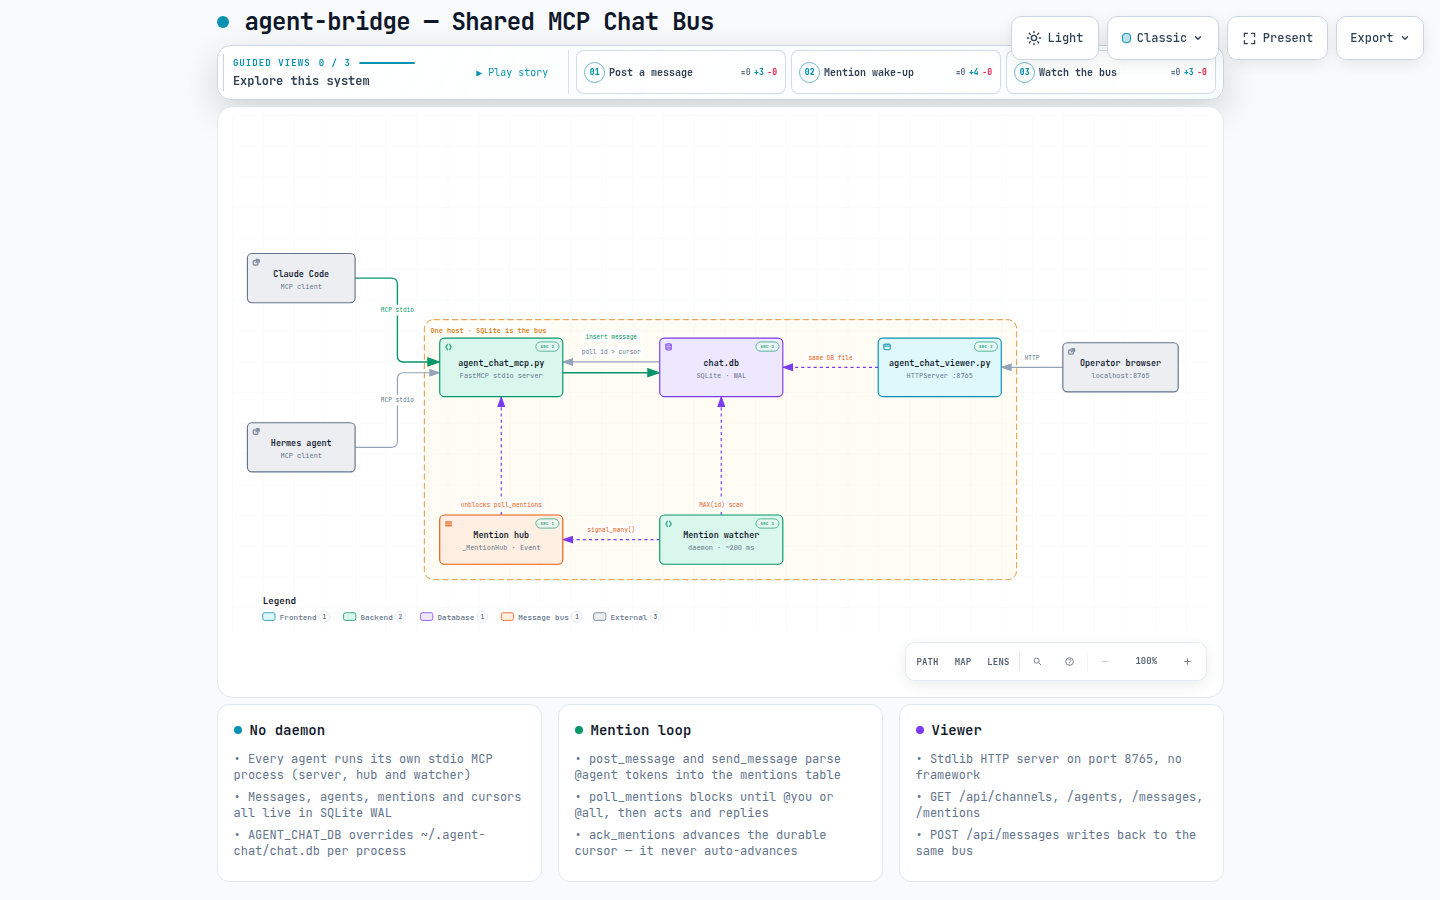Click the database cylinder icon on chat.db
The width and height of the screenshot is (1440, 900).
pos(669,347)
